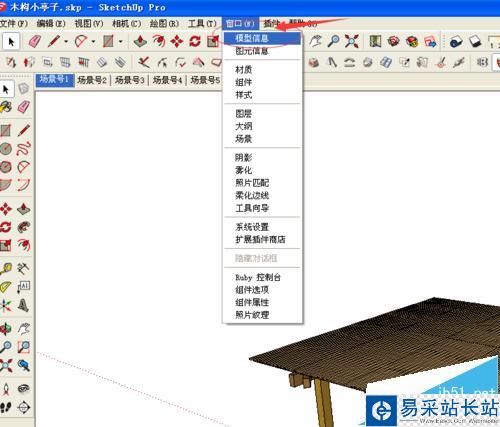The image size is (500, 427).
Task: Select the red four-arrow Move tool in top toolbar
Action: pyautogui.click(x=177, y=41)
